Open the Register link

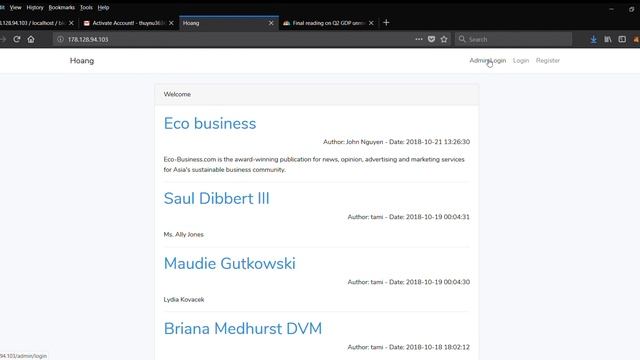pyautogui.click(x=548, y=60)
